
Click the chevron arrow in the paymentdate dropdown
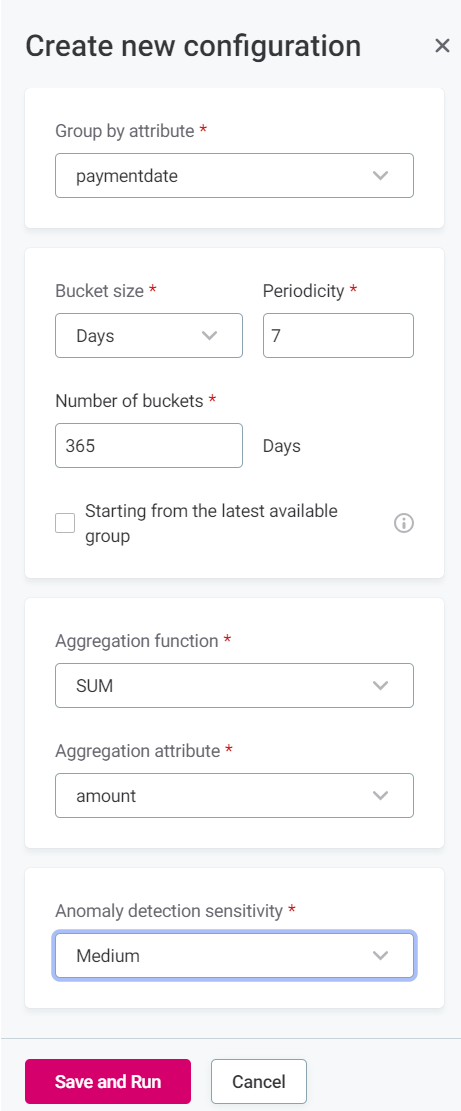(x=381, y=176)
